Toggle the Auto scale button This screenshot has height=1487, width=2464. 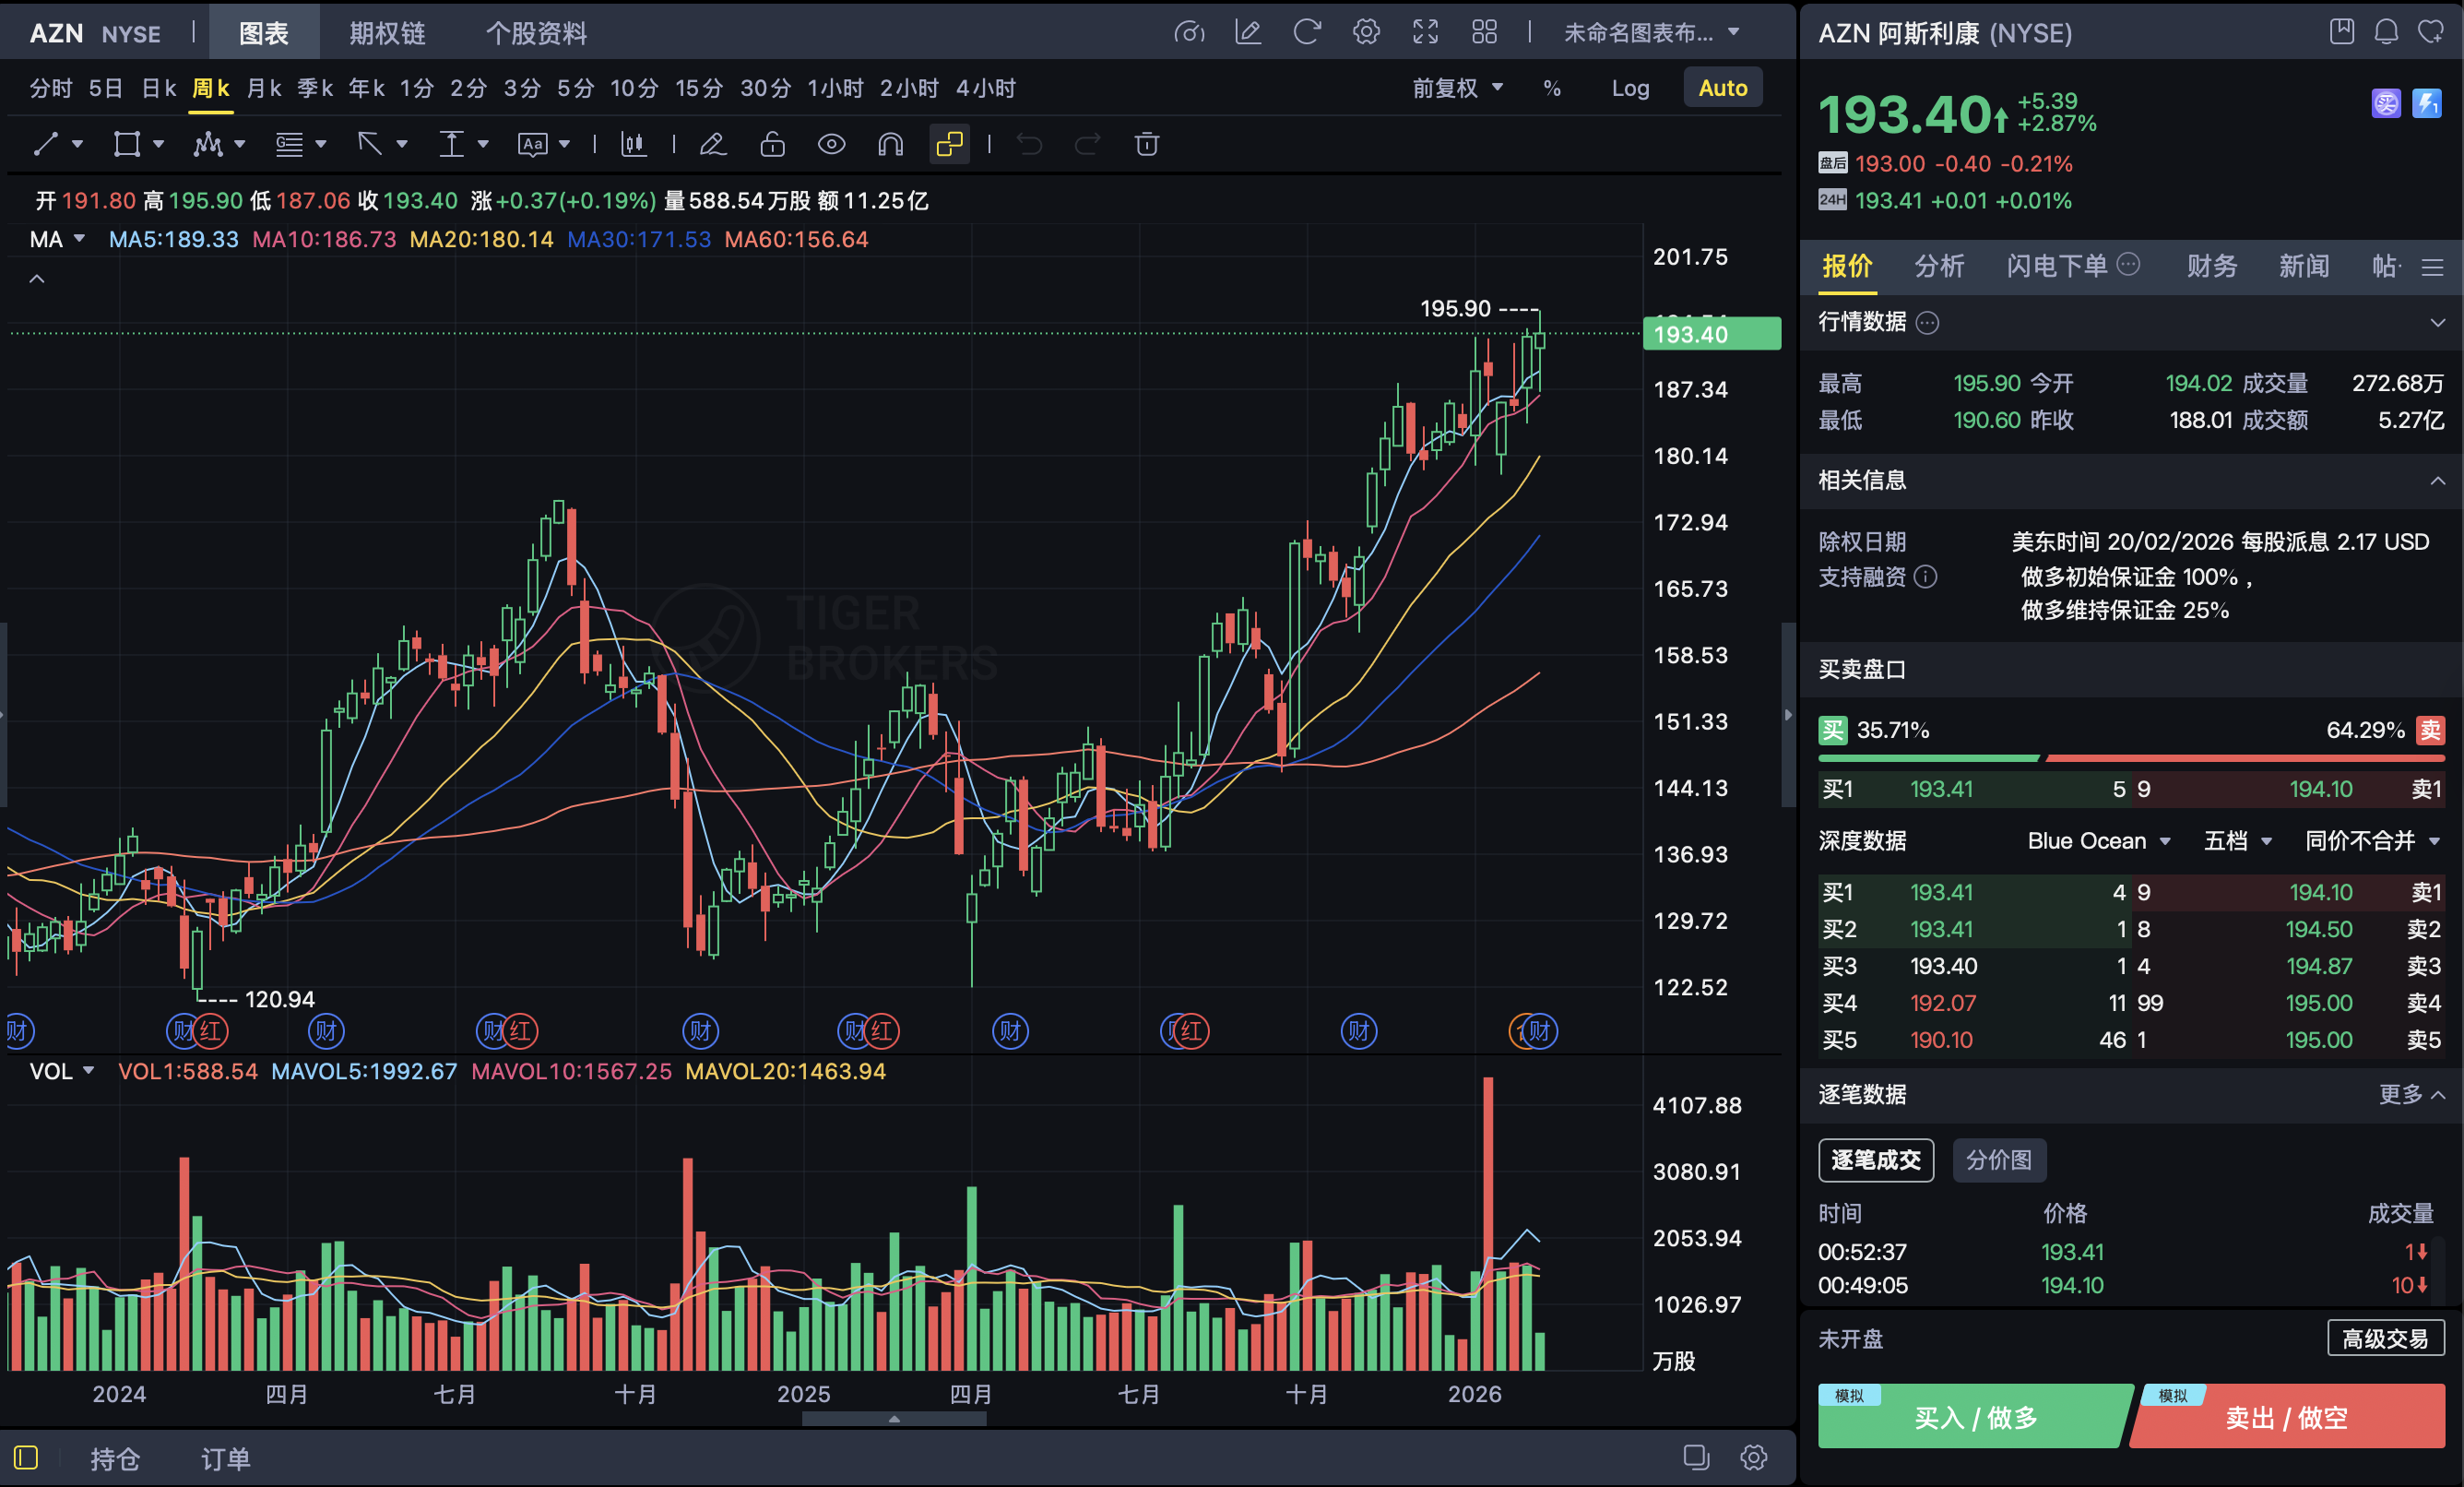(1722, 88)
